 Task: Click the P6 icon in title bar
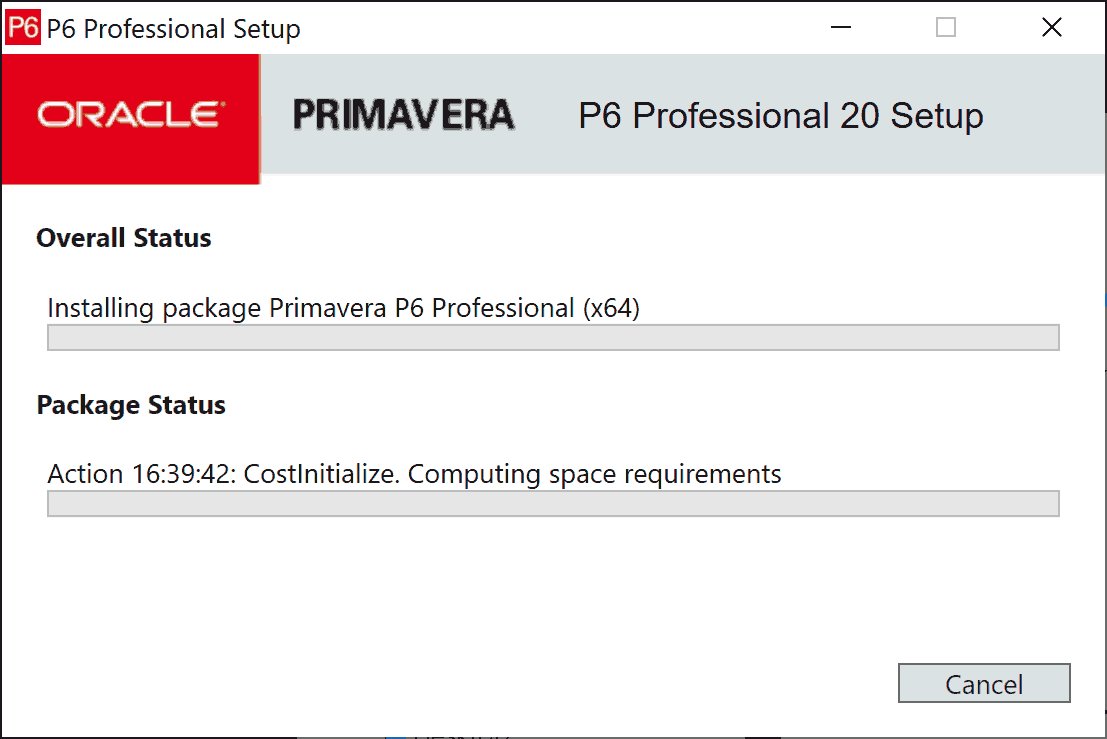tap(23, 28)
